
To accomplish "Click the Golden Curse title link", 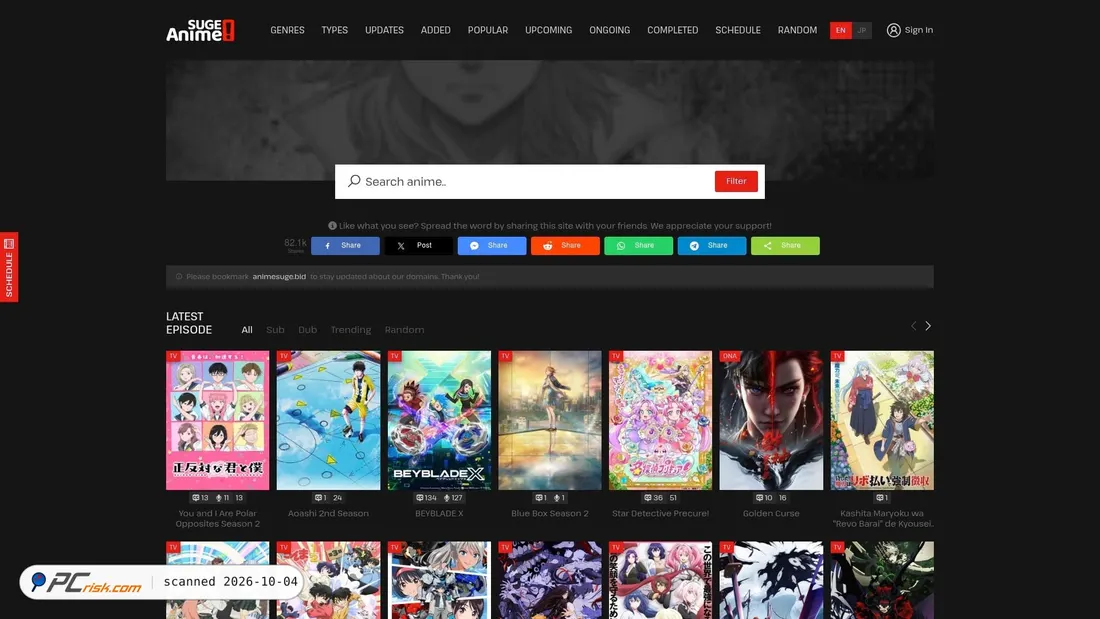I will point(771,514).
